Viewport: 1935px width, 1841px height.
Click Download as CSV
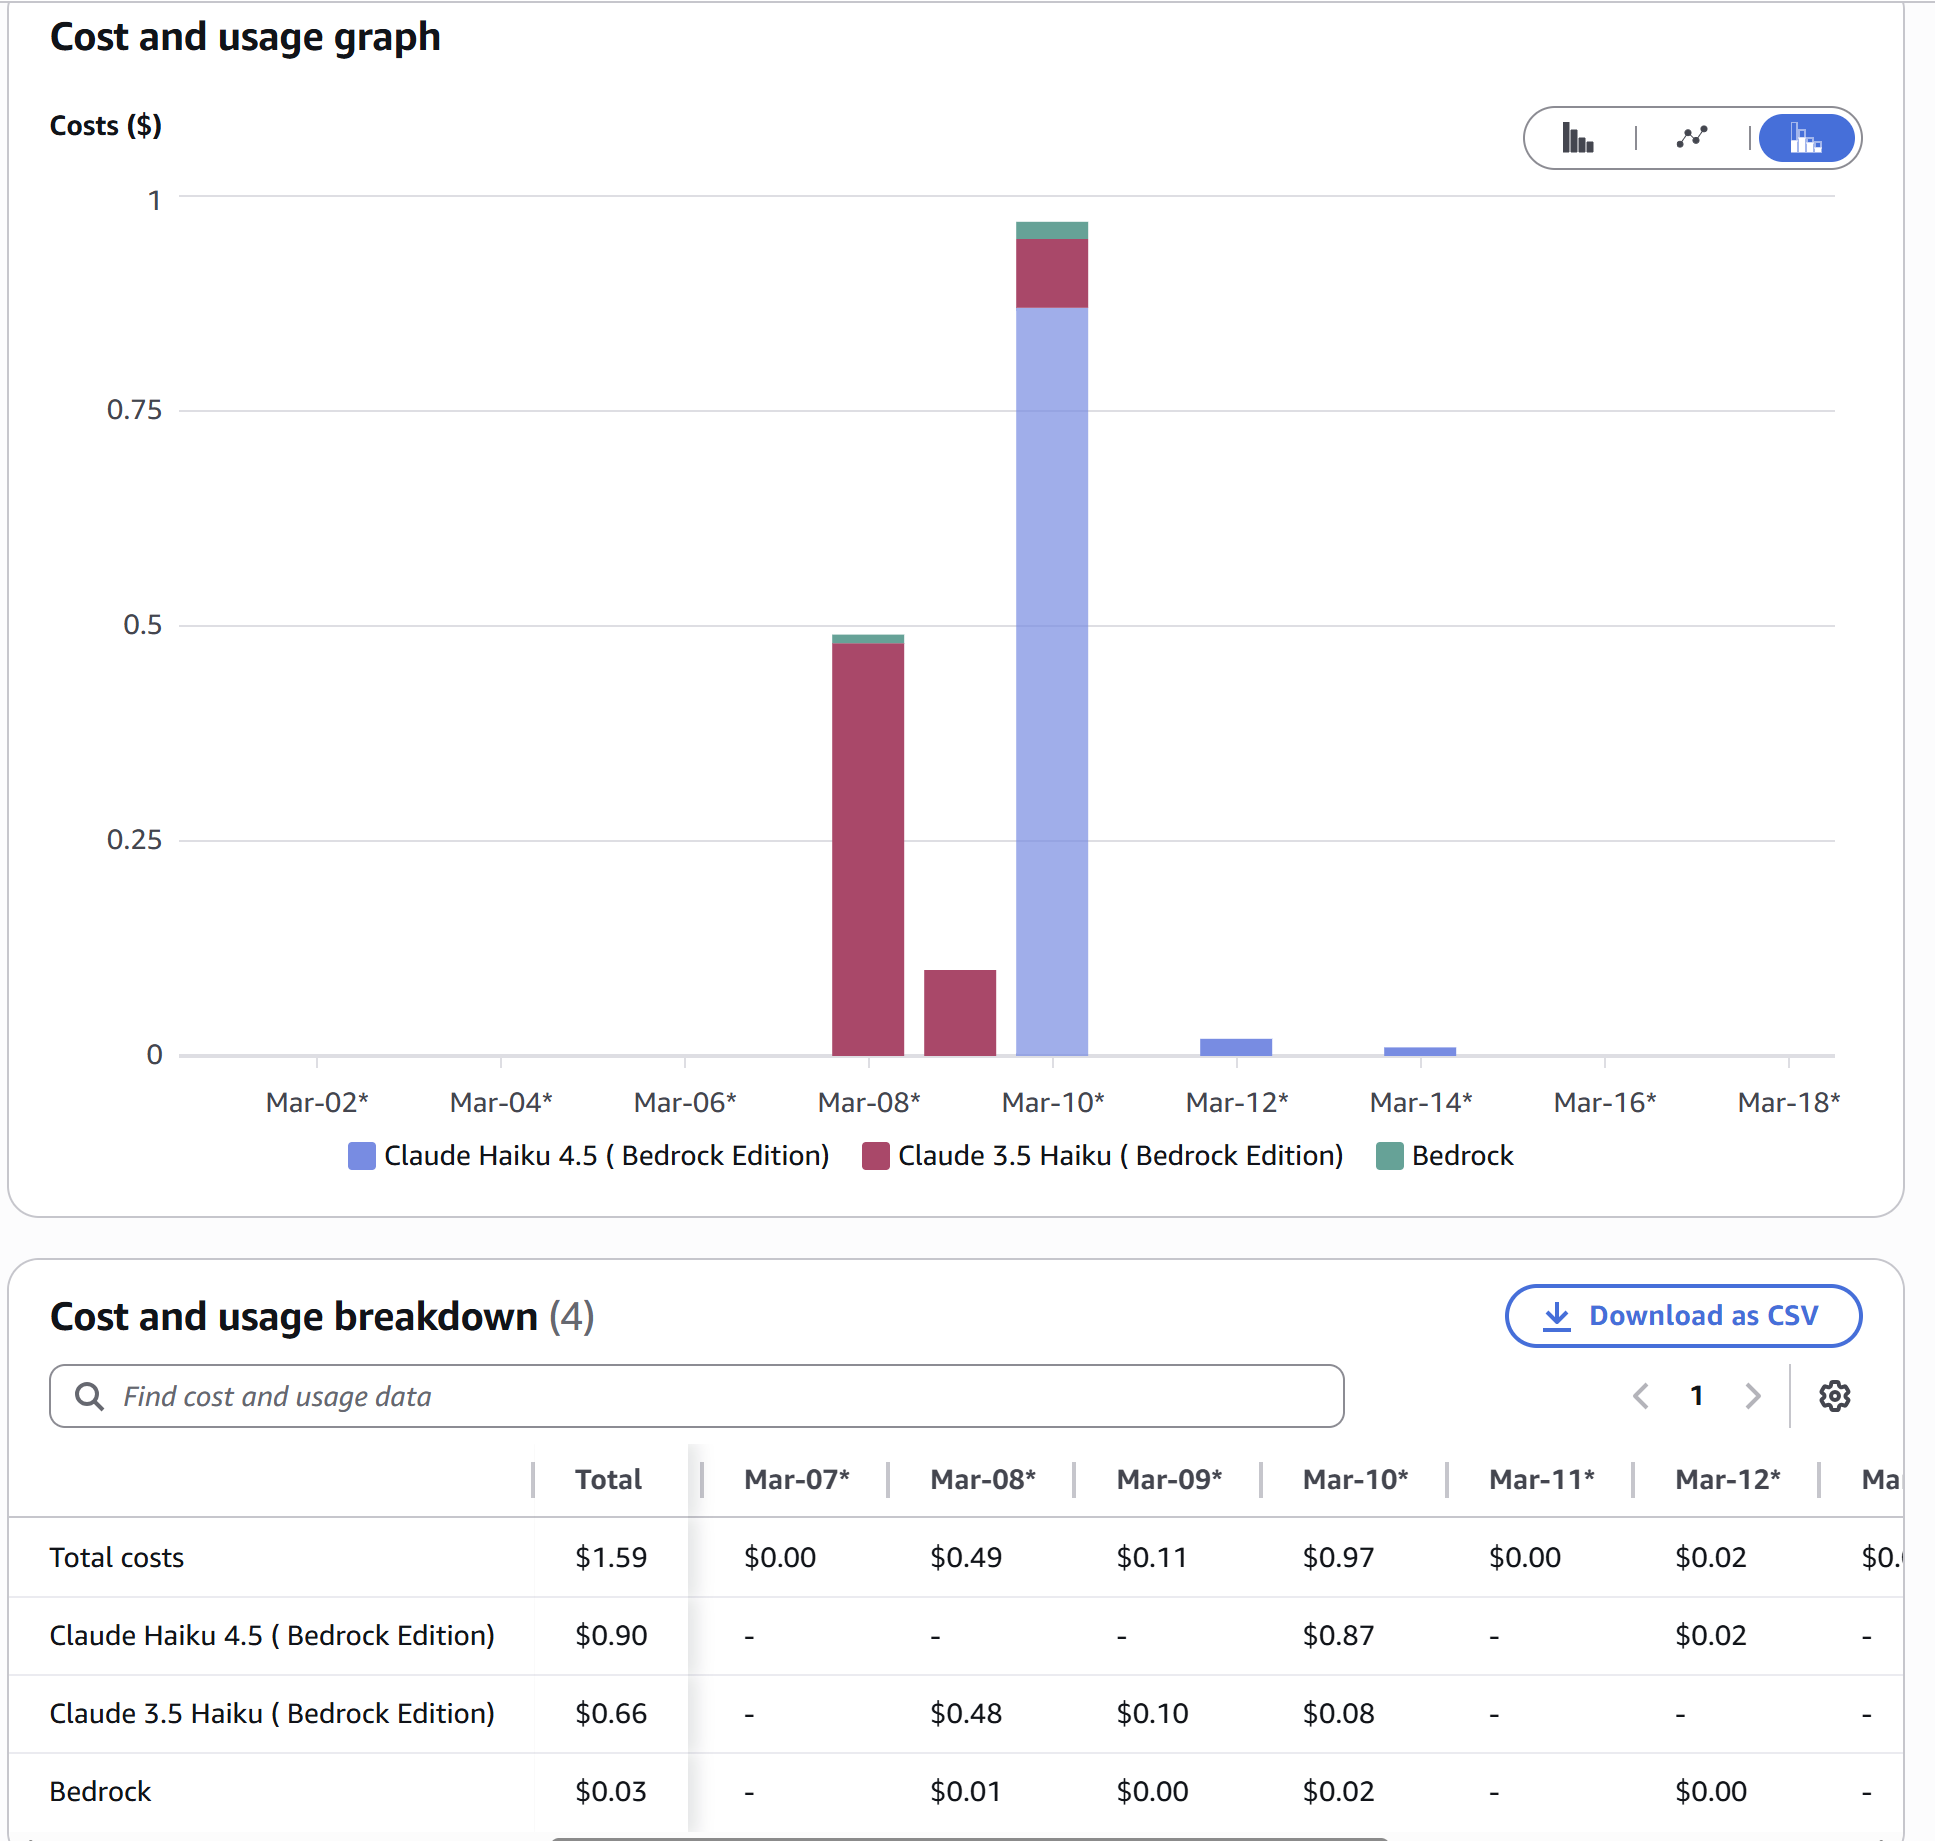click(1683, 1316)
